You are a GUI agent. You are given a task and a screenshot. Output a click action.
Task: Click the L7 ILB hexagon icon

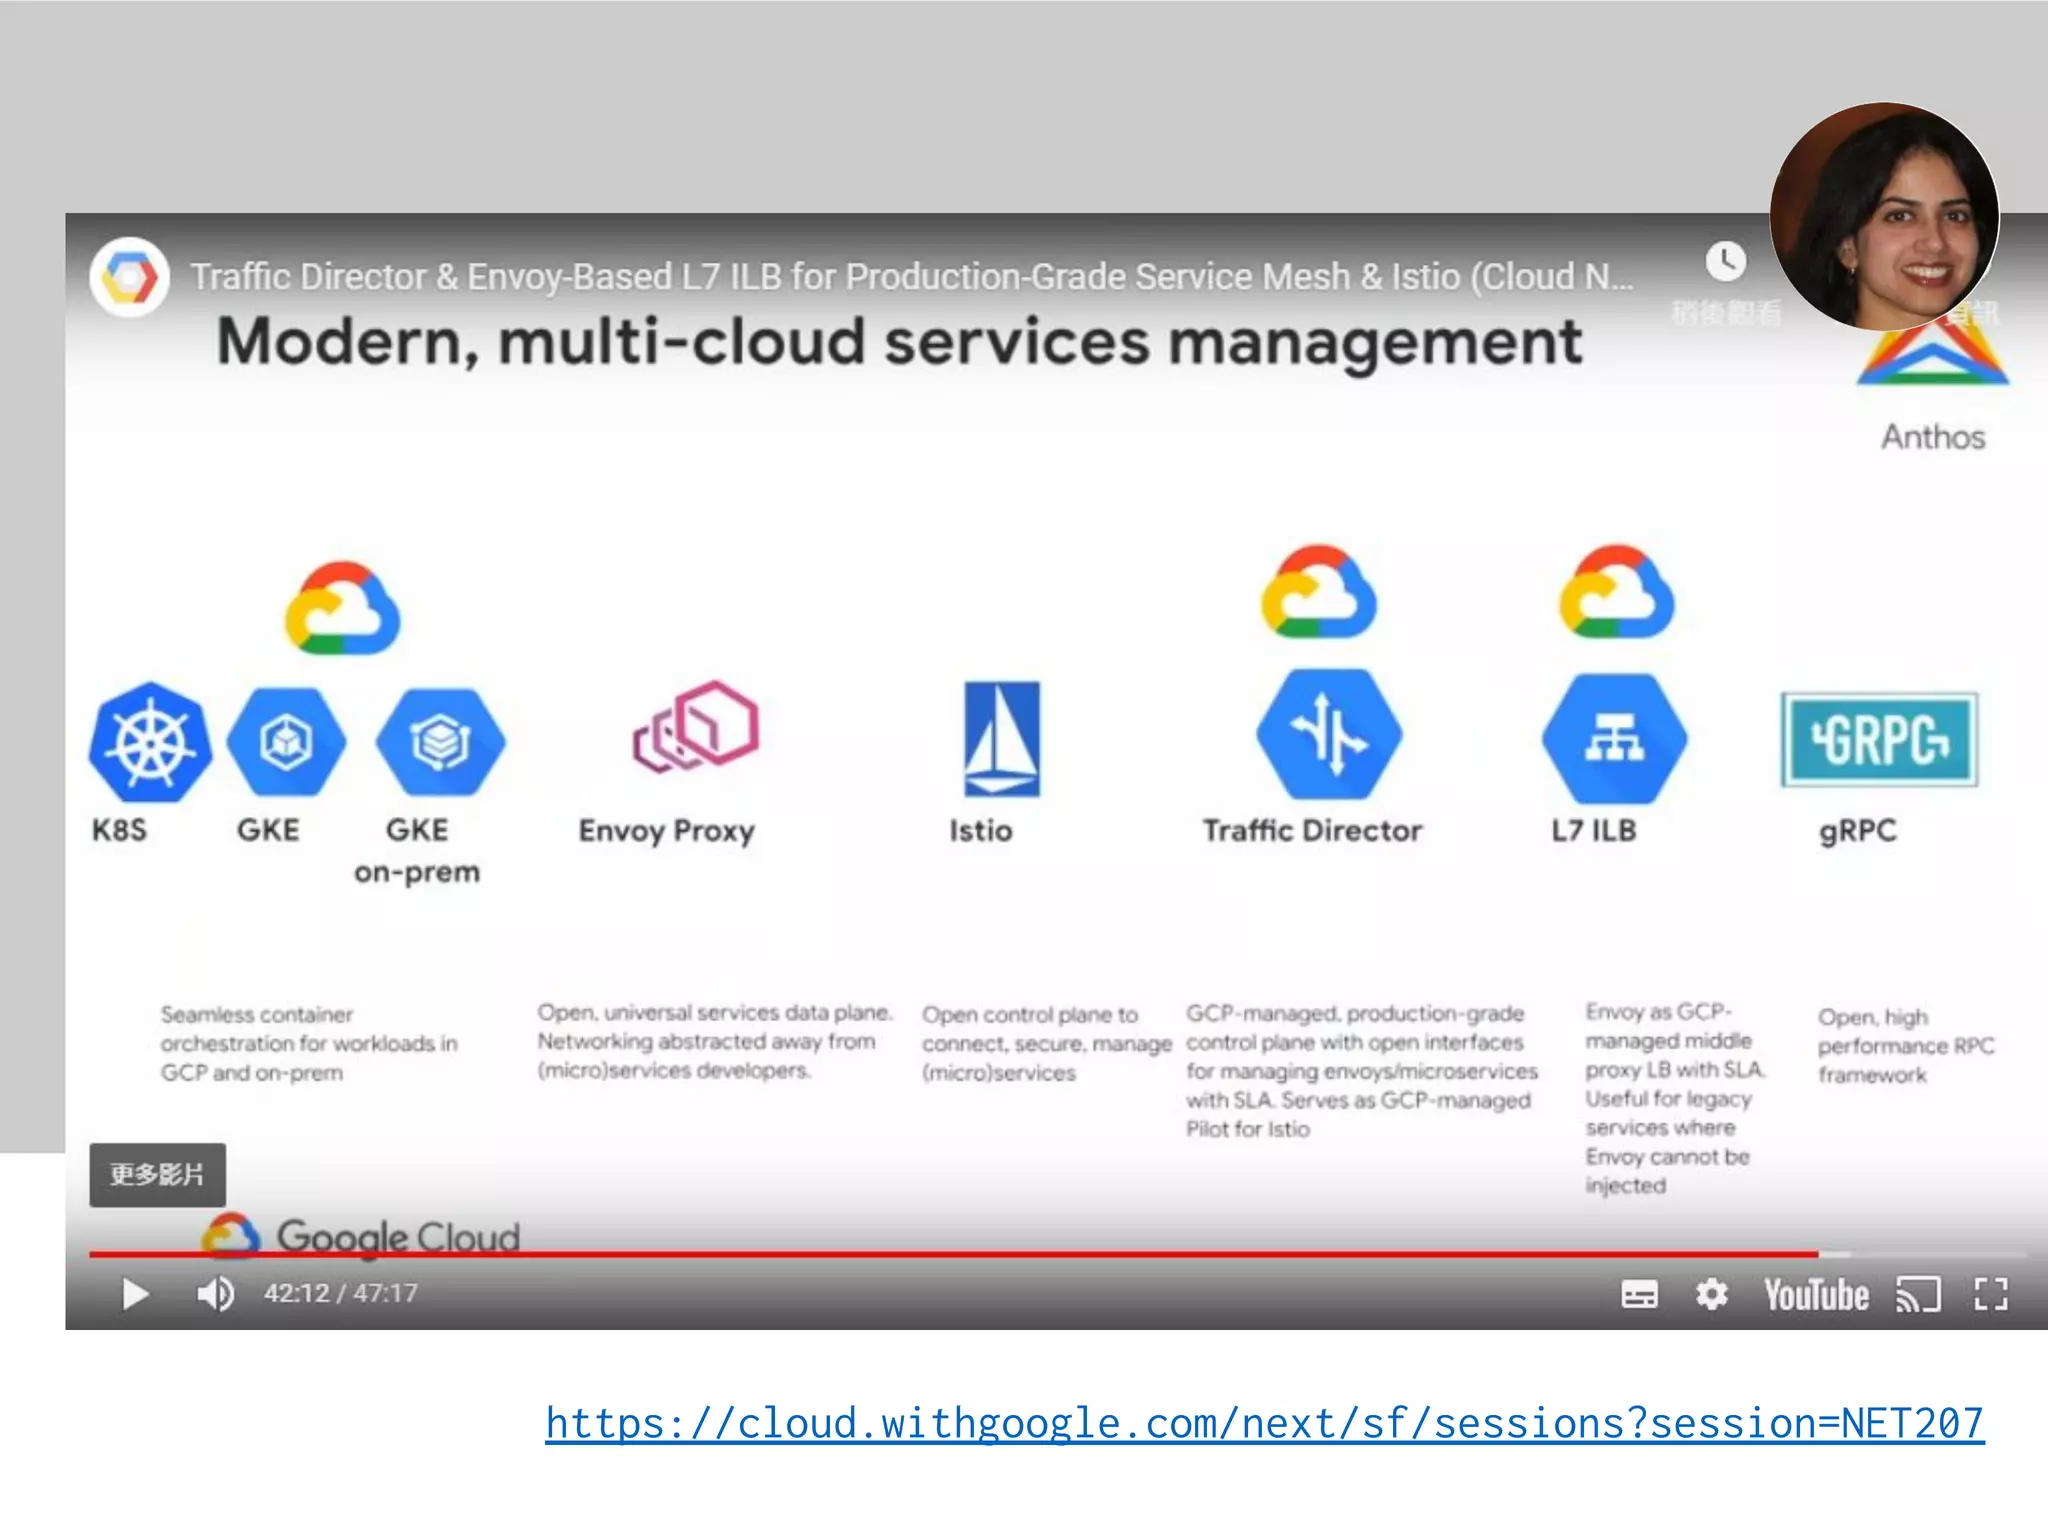coord(1614,738)
